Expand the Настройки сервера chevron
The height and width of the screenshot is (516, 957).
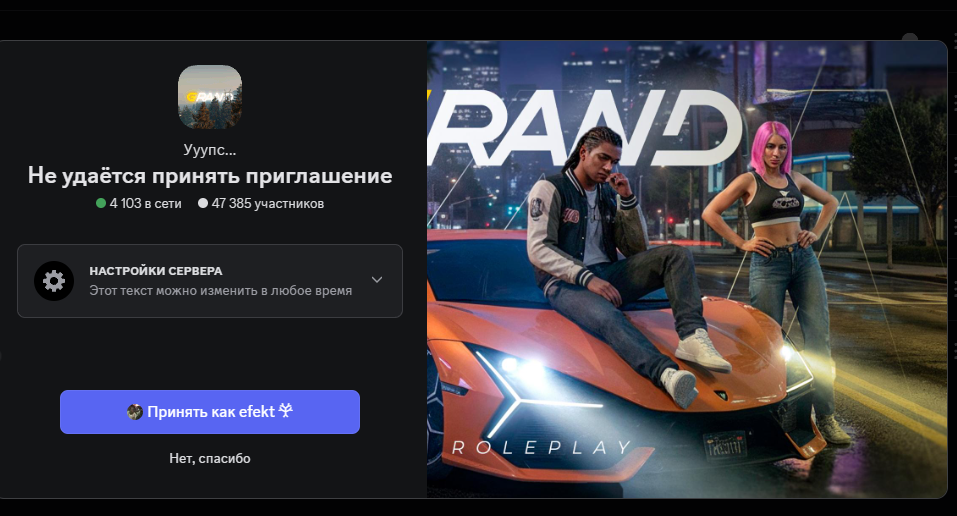(377, 280)
